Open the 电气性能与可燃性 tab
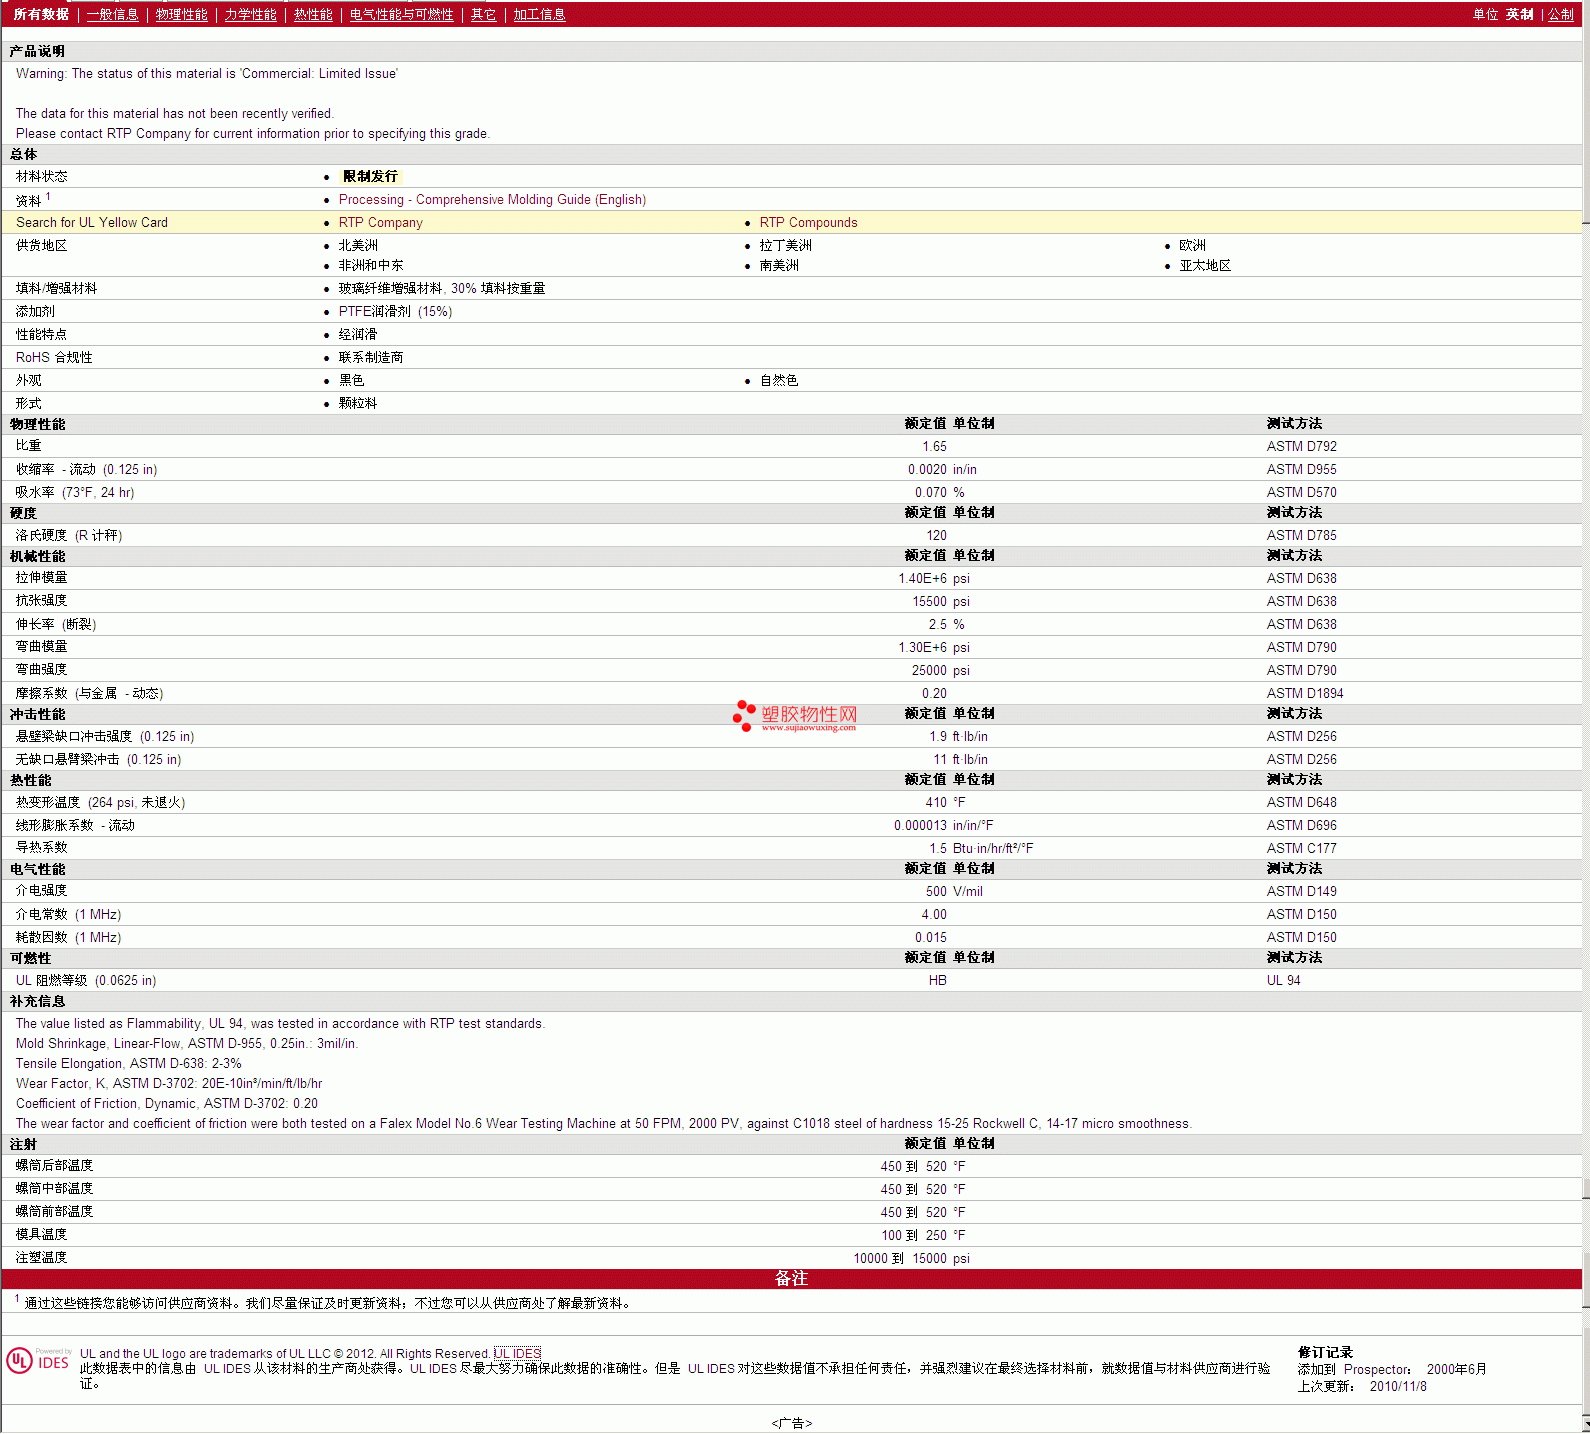The width and height of the screenshot is (1590, 1434). [401, 15]
